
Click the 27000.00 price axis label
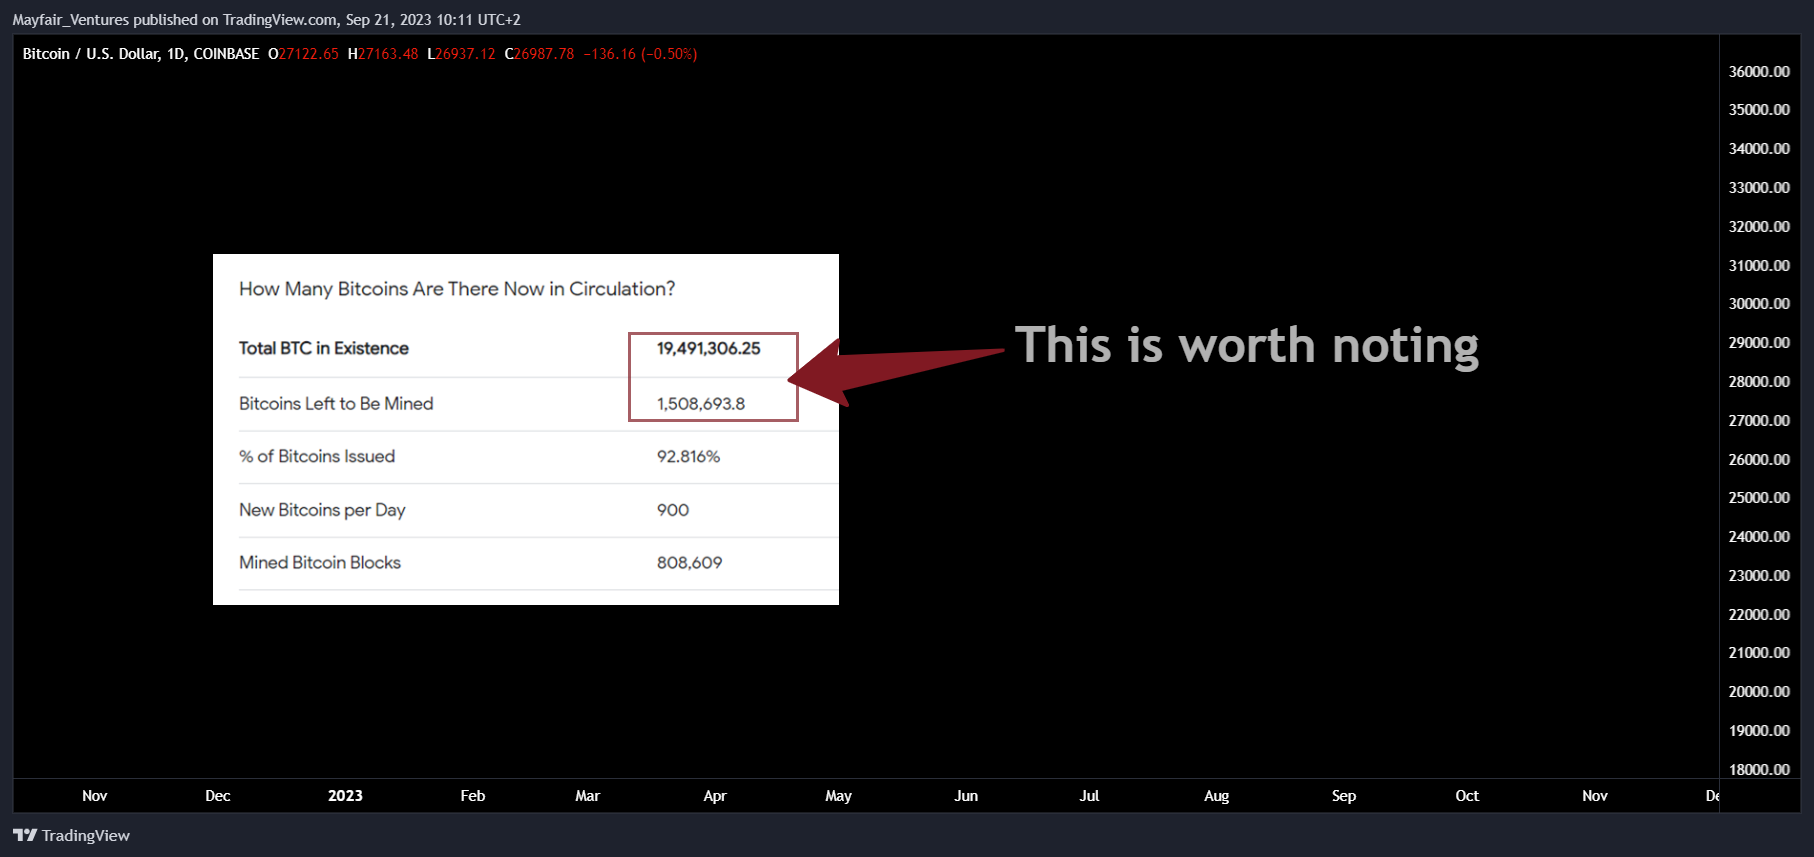pos(1759,421)
